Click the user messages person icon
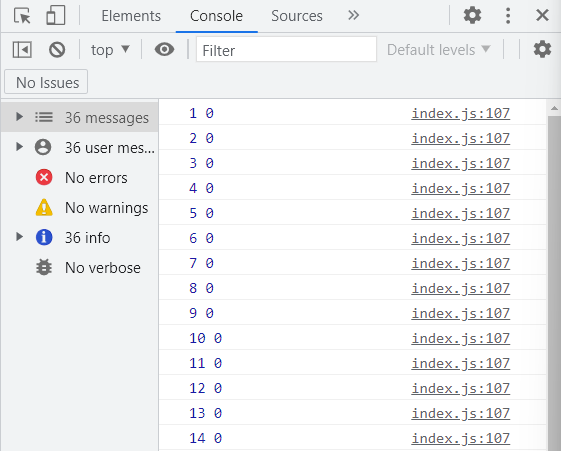Viewport: 561px width, 451px height. click(43, 147)
